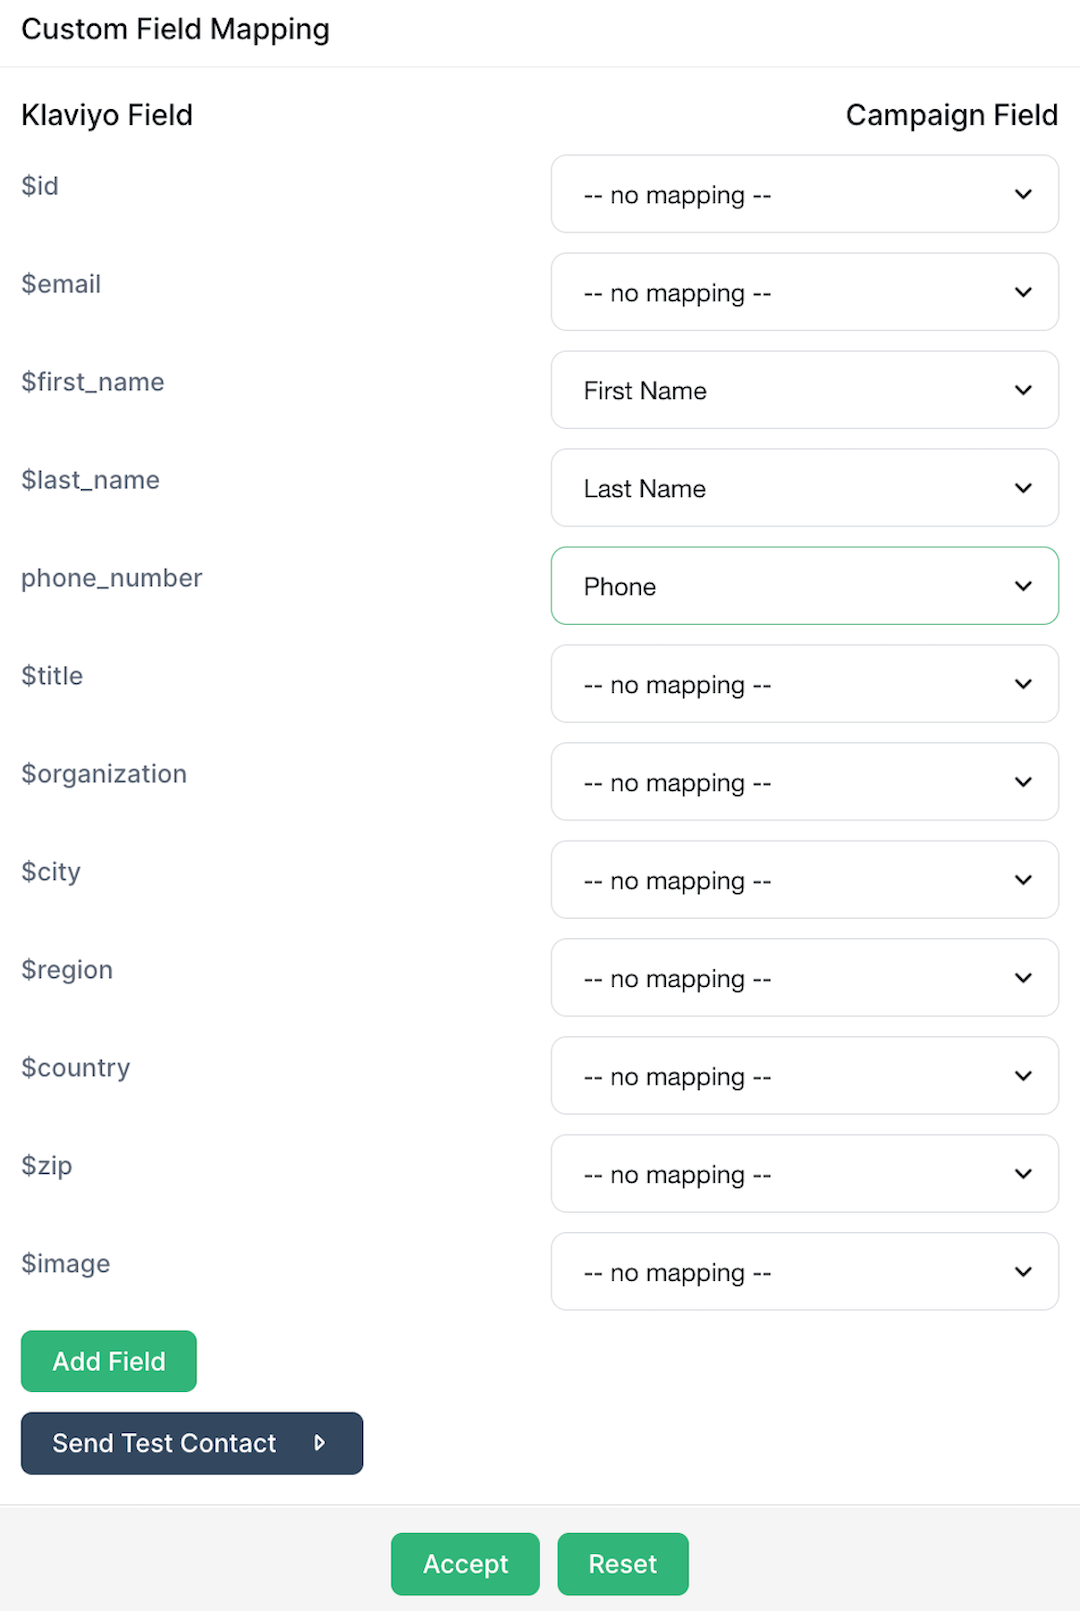This screenshot has width=1080, height=1611.
Task: Click the expand arrow on Send Test Contact
Action: pos(320,1443)
